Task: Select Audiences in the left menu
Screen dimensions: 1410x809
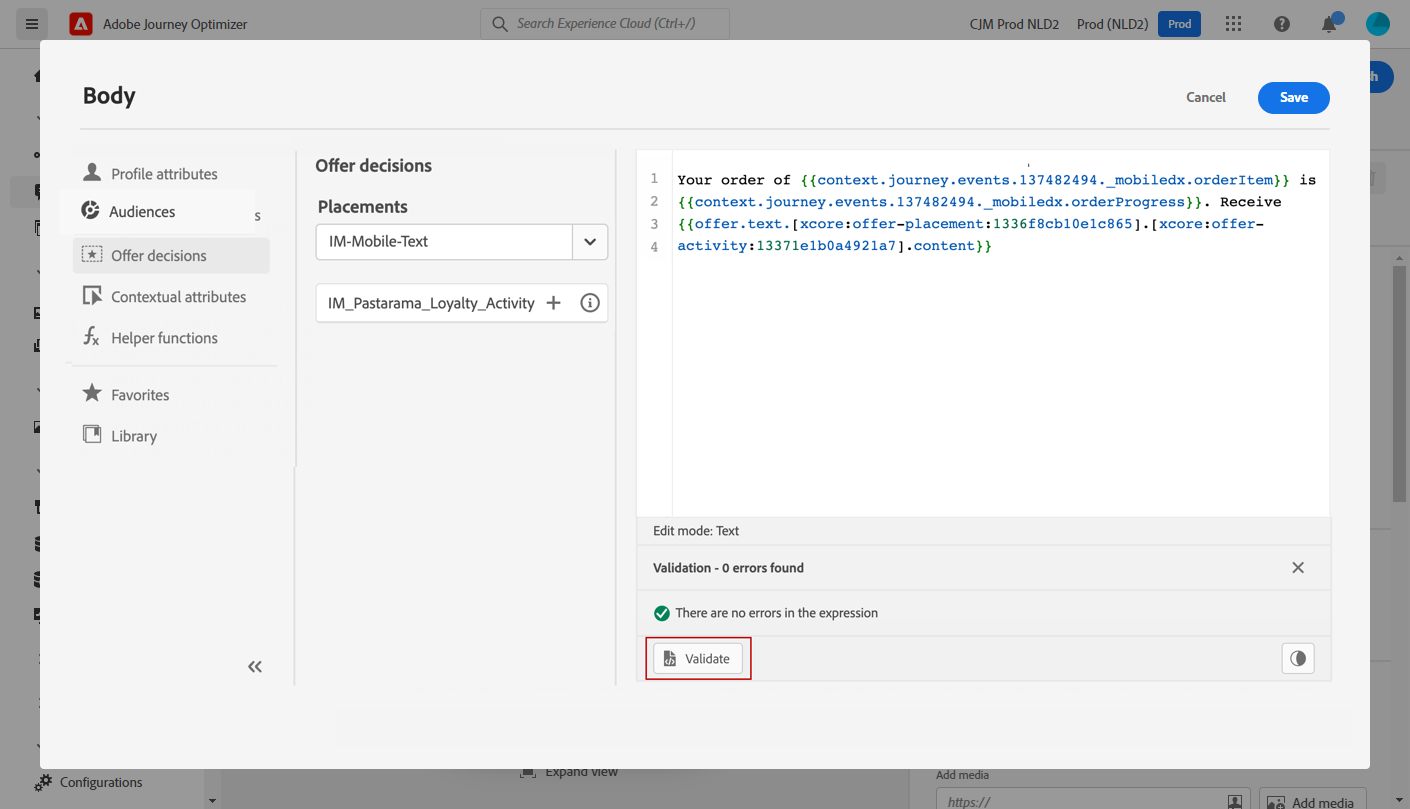Action: (x=141, y=212)
